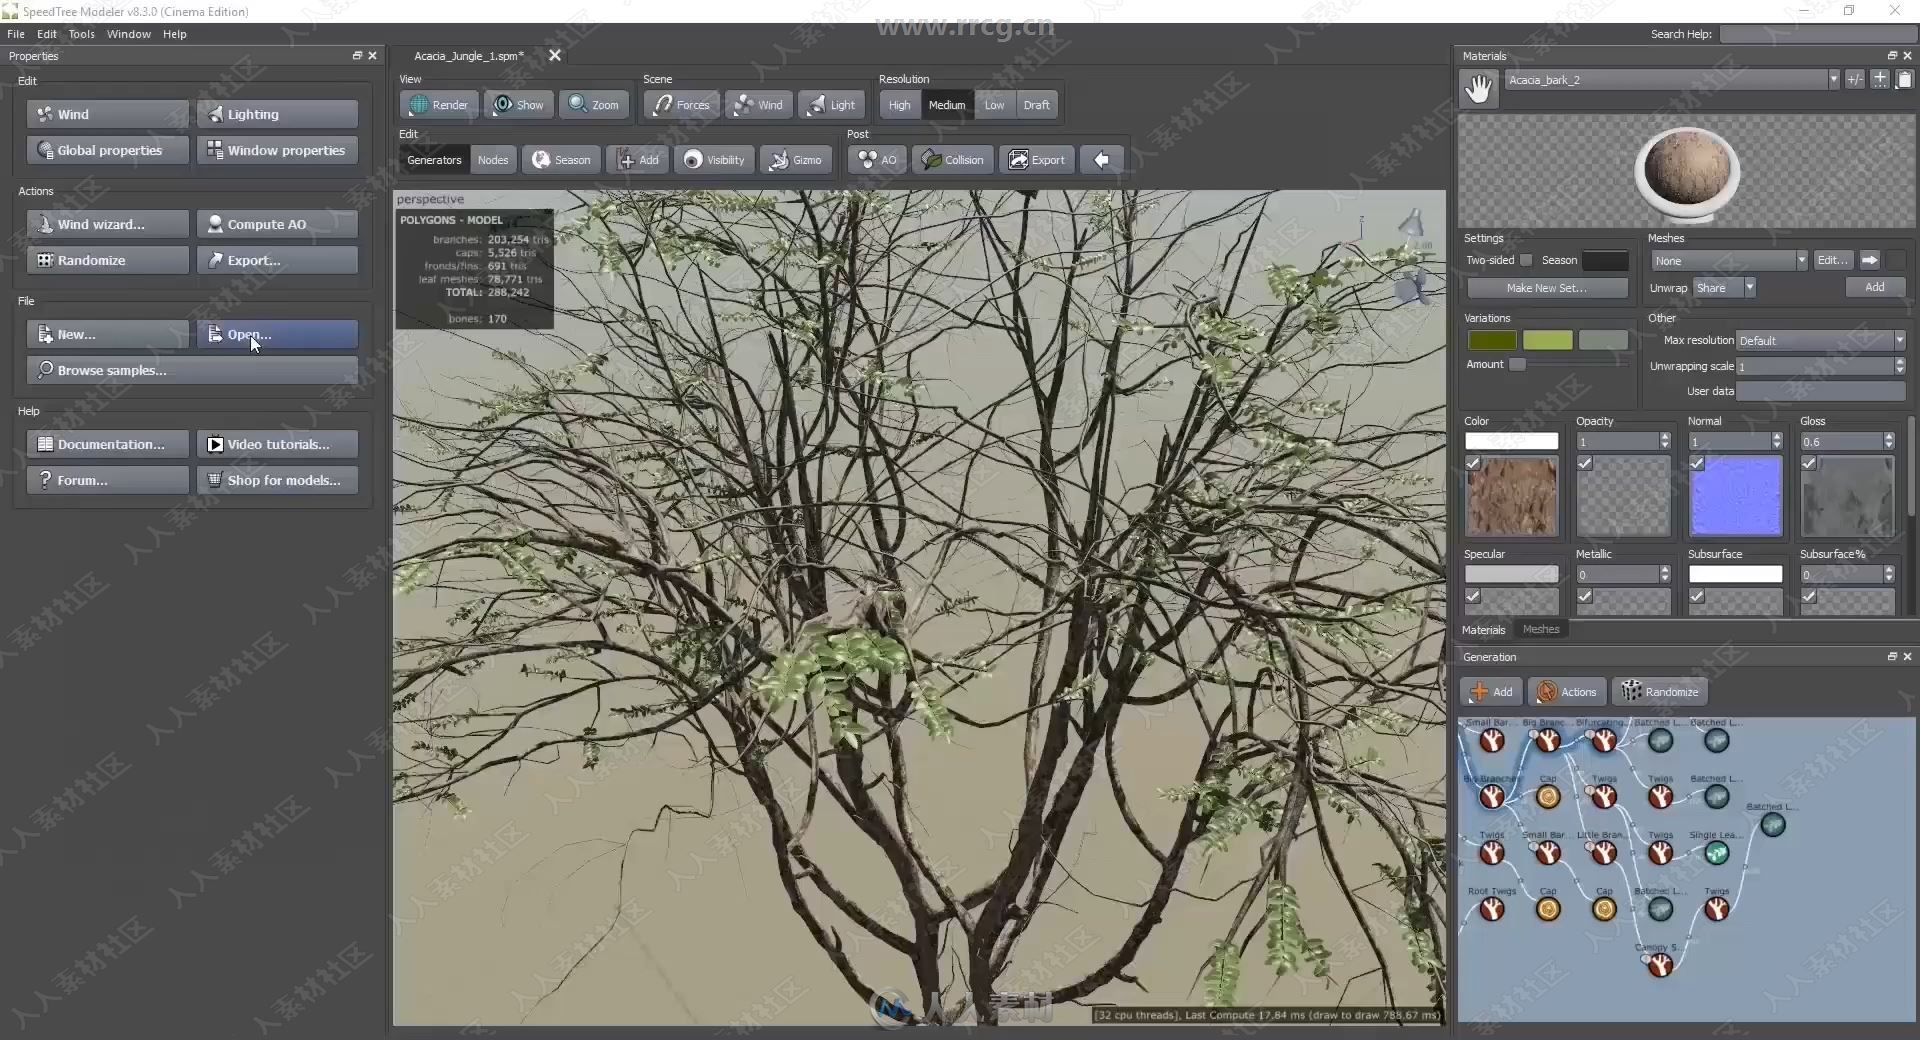Click the Video tutorials... button

277,444
